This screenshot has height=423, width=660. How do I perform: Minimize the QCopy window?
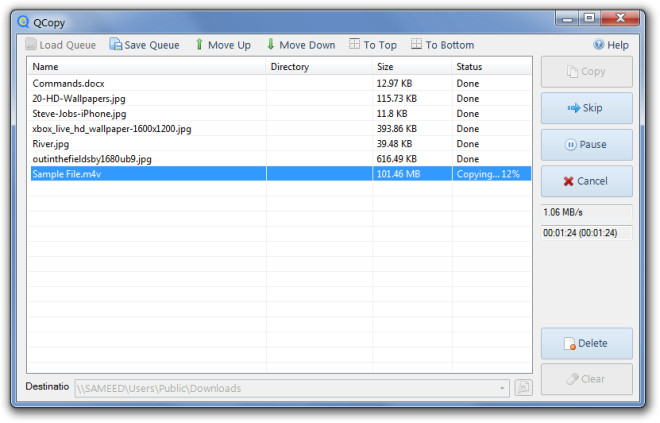click(567, 19)
